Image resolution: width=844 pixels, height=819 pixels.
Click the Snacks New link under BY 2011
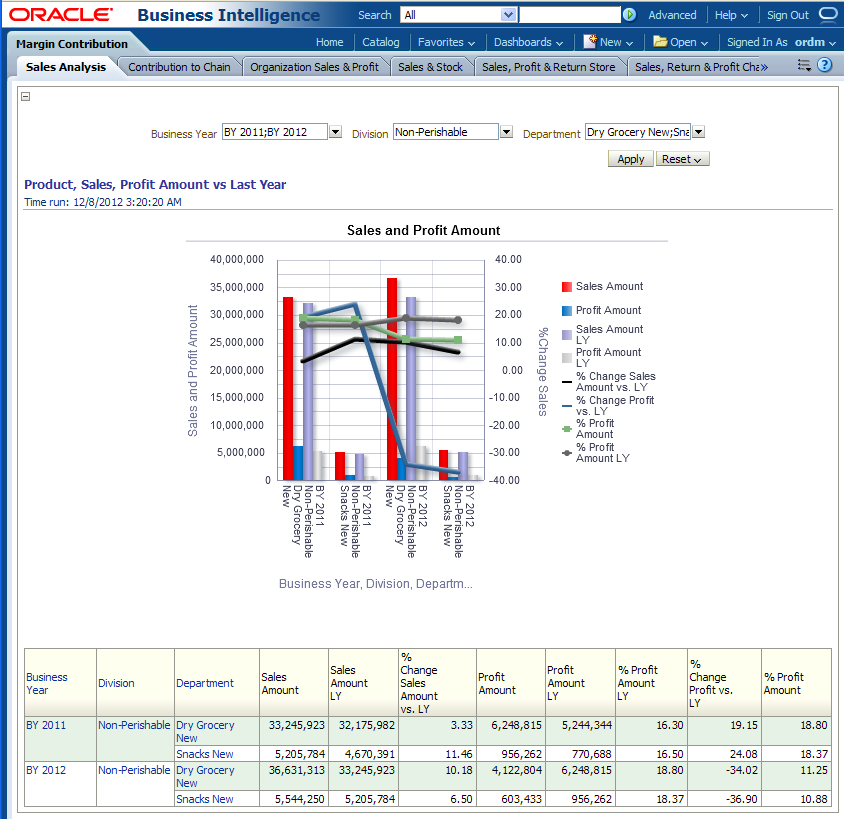(x=204, y=754)
